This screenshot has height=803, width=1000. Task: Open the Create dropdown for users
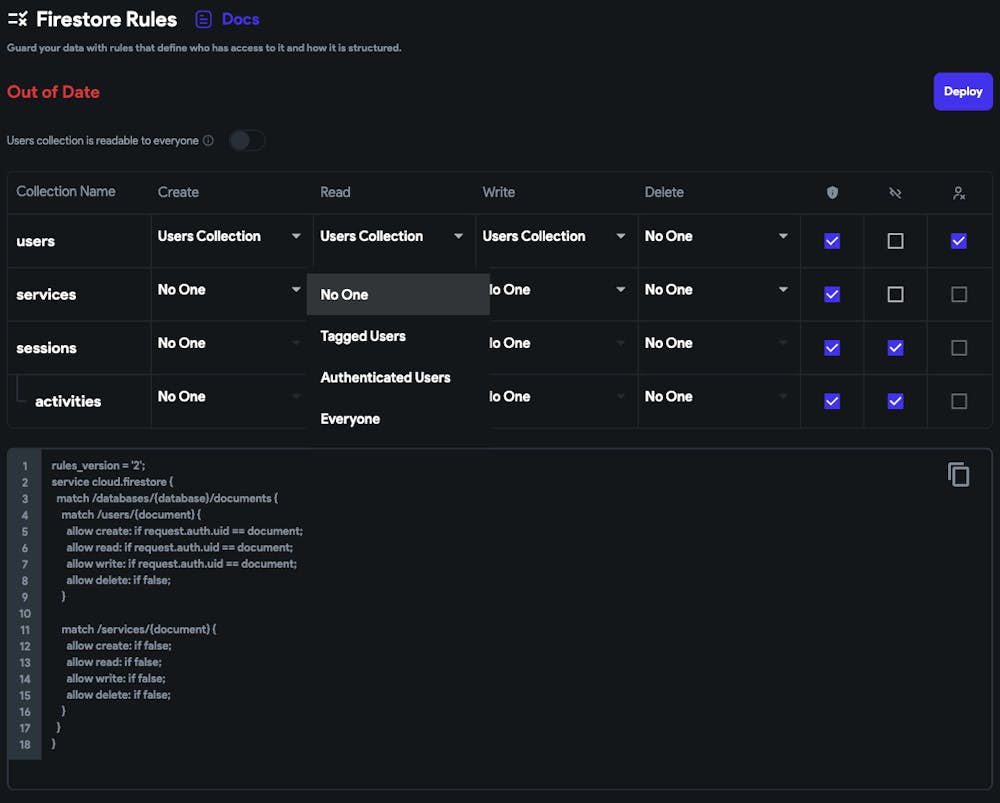click(x=229, y=237)
